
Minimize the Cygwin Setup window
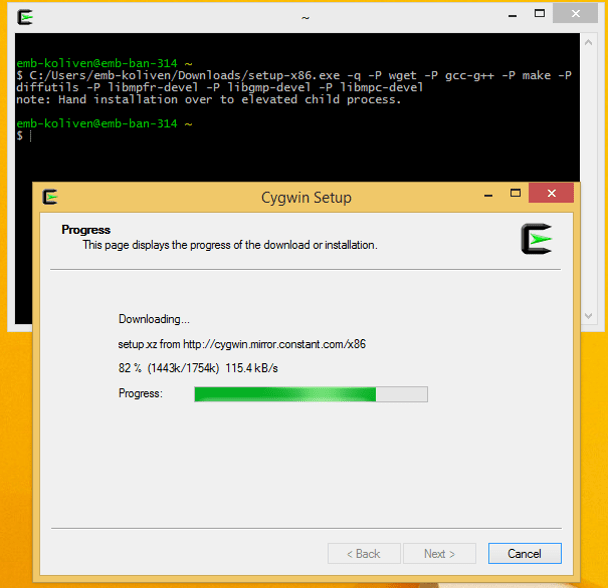point(488,193)
